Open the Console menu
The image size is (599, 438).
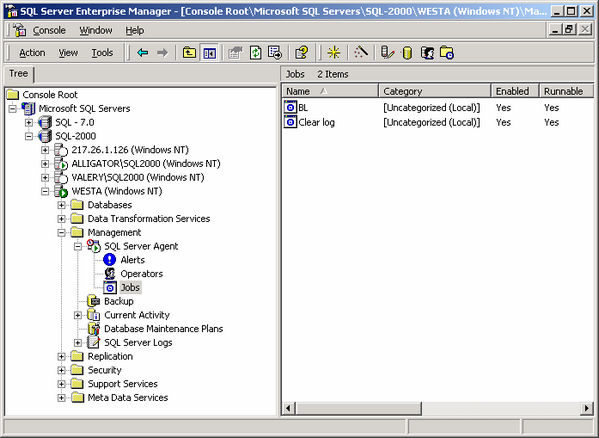49,30
